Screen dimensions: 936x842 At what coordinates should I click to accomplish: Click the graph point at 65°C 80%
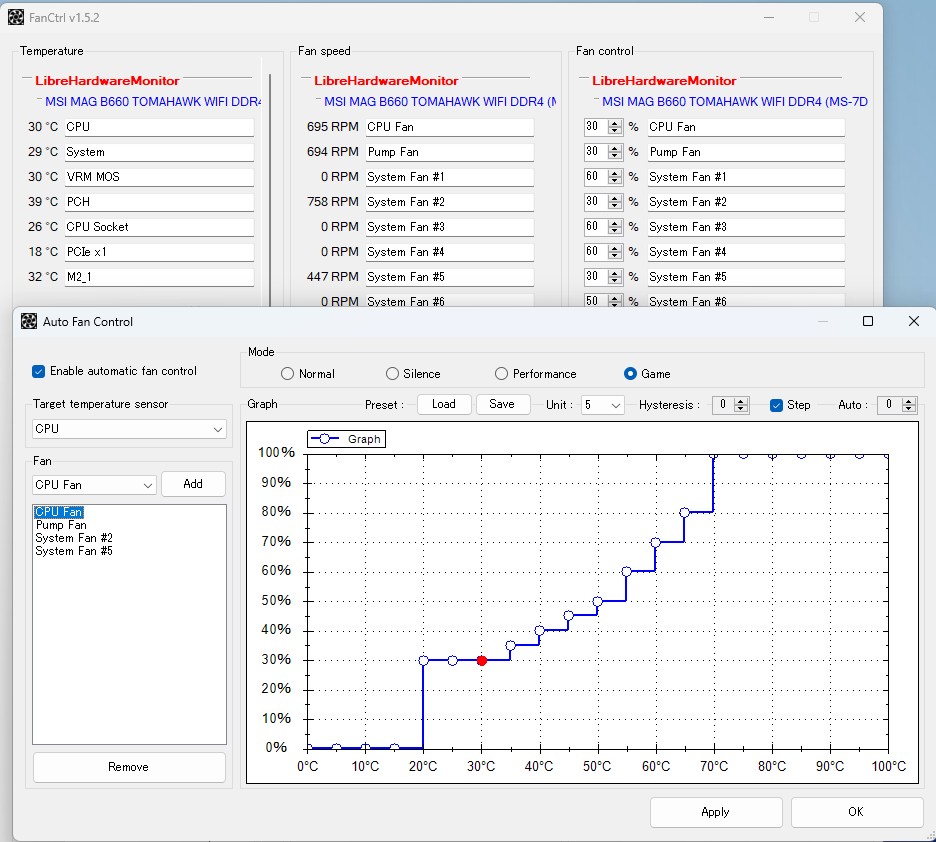tap(685, 513)
